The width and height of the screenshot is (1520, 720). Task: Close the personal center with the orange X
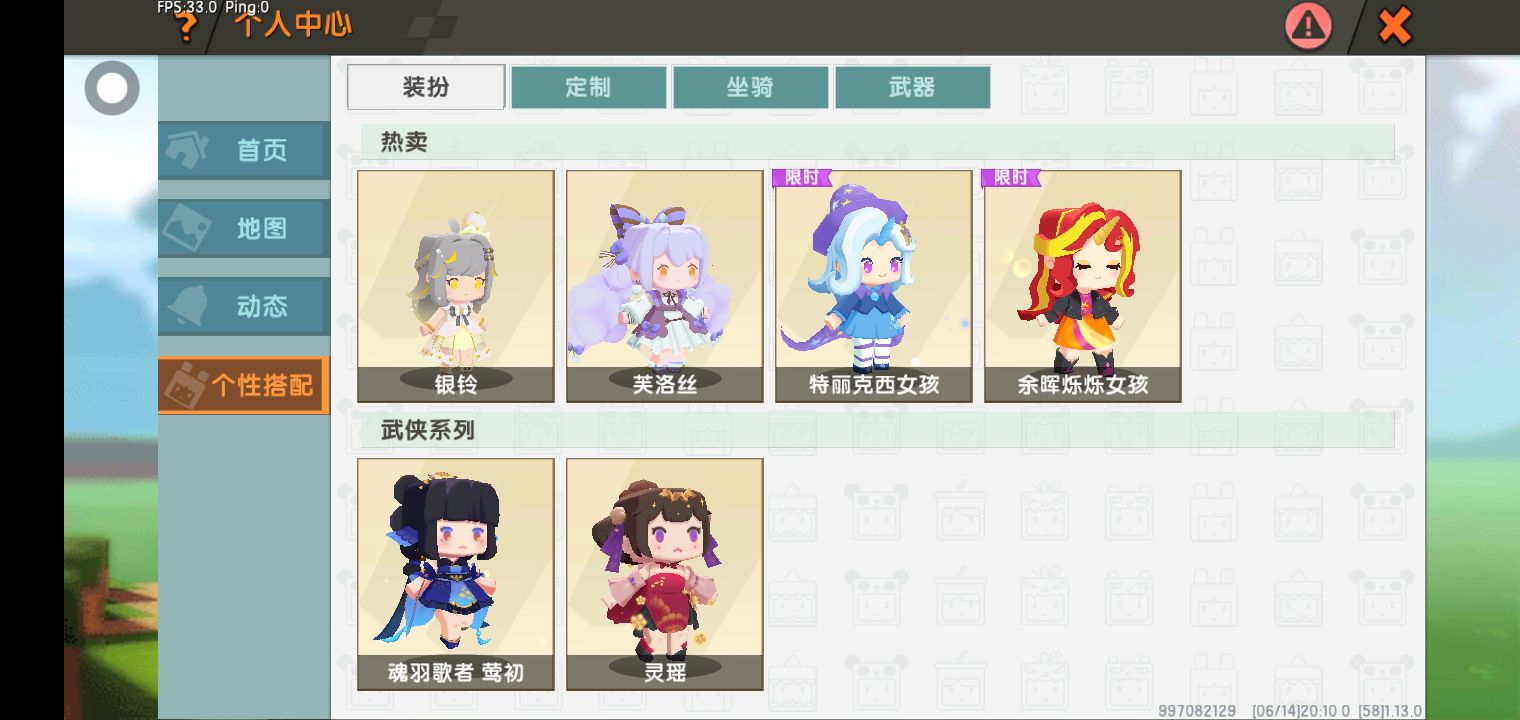click(1394, 26)
